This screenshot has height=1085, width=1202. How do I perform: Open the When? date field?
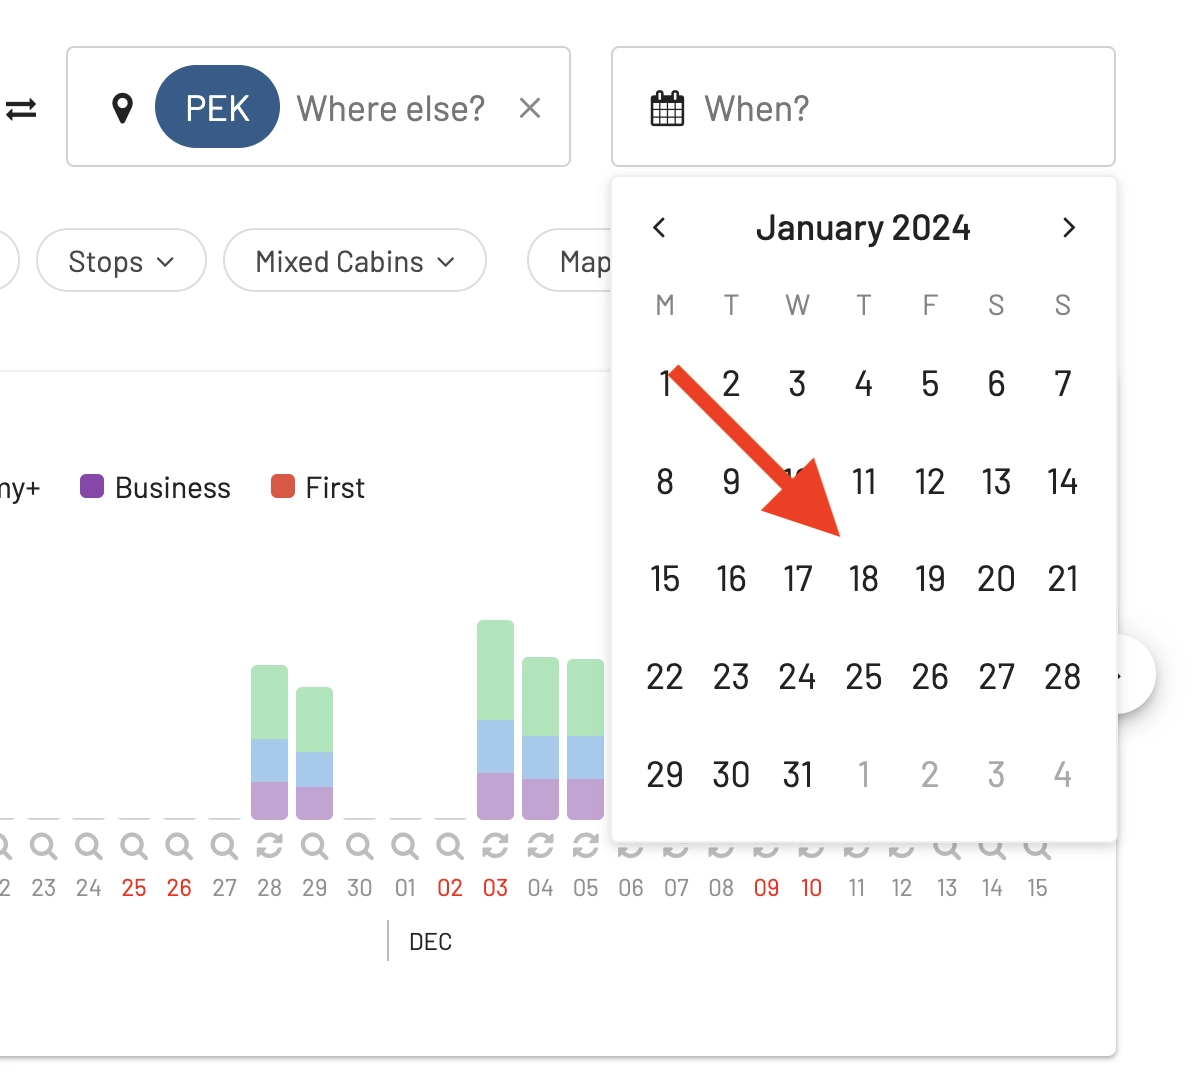[x=863, y=107]
